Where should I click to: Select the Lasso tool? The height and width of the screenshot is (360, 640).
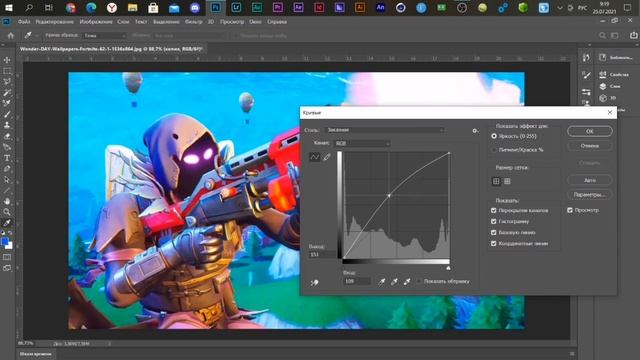[x=7, y=82]
